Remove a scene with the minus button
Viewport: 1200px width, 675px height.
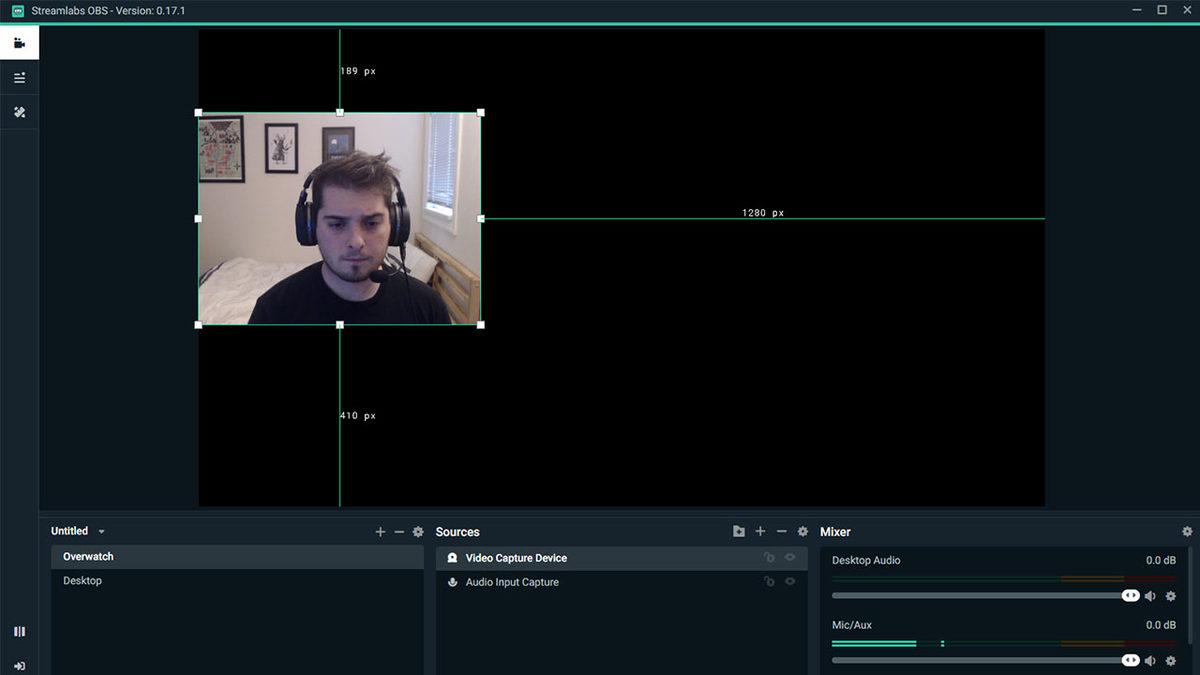(399, 531)
